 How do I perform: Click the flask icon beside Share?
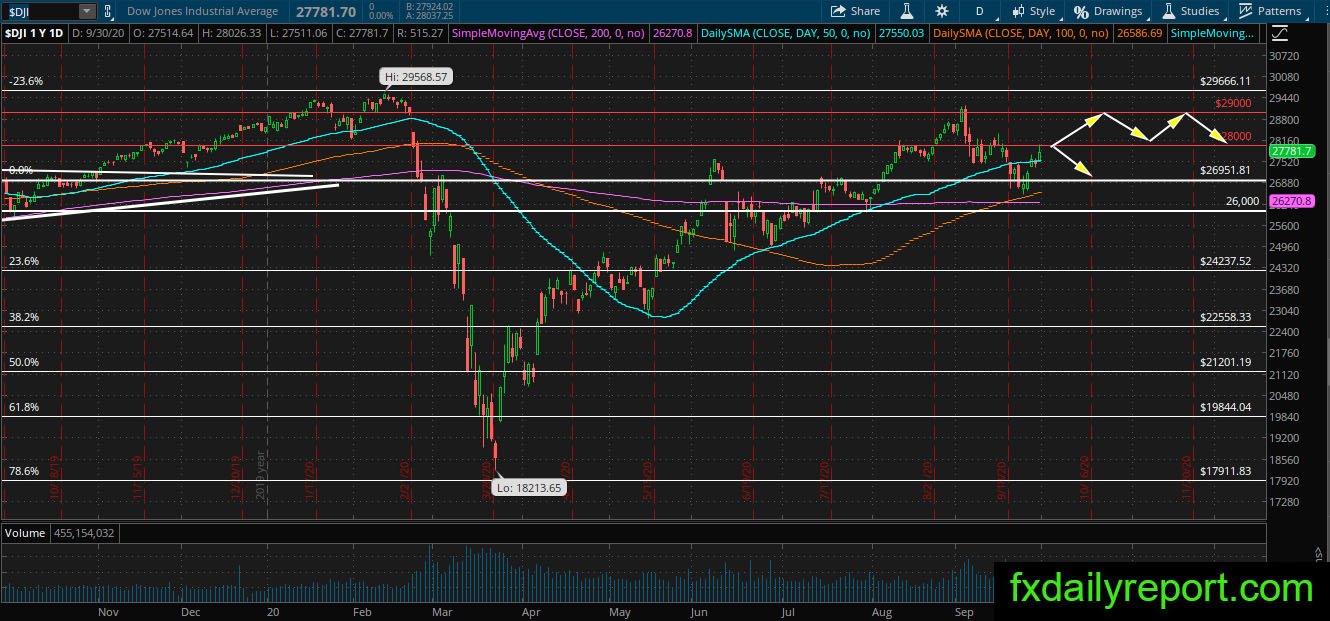point(907,11)
